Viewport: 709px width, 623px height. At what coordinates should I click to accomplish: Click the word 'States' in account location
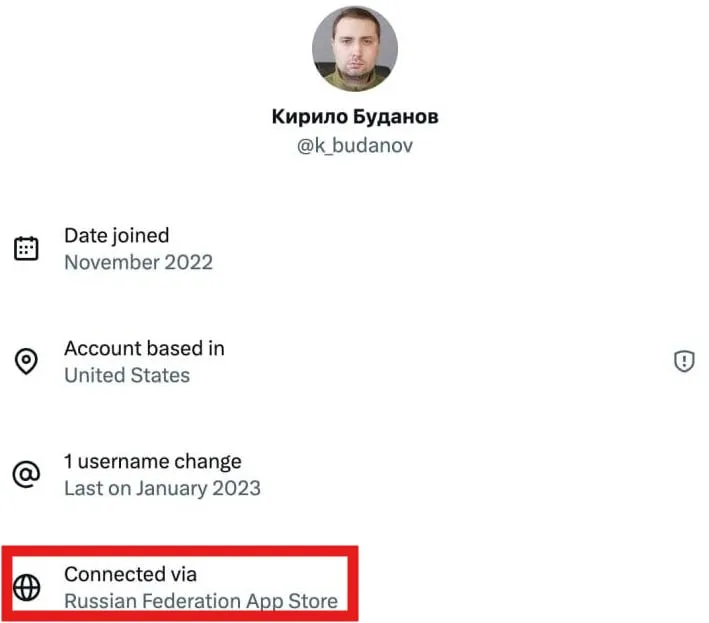pyautogui.click(x=161, y=375)
